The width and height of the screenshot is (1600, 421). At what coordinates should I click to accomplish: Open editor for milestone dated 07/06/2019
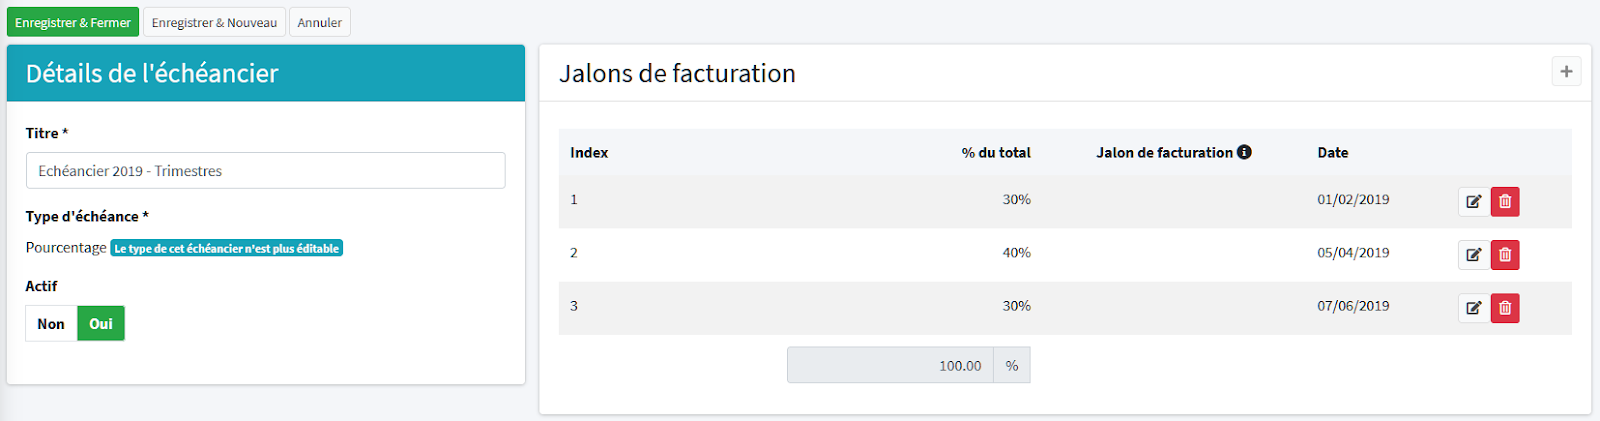coord(1473,307)
